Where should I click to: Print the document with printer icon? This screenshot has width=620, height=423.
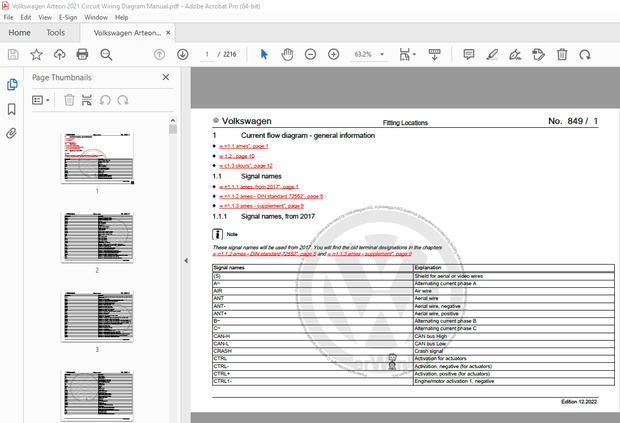click(82, 55)
